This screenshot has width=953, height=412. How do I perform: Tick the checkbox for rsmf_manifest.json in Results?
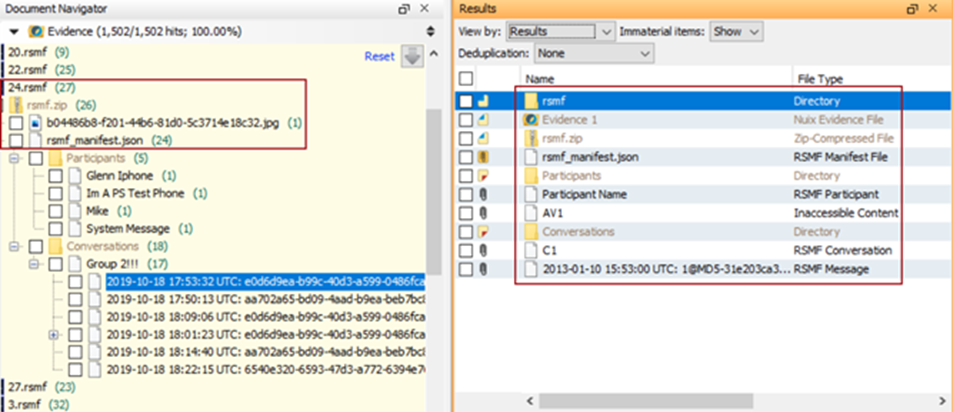pyautogui.click(x=466, y=157)
